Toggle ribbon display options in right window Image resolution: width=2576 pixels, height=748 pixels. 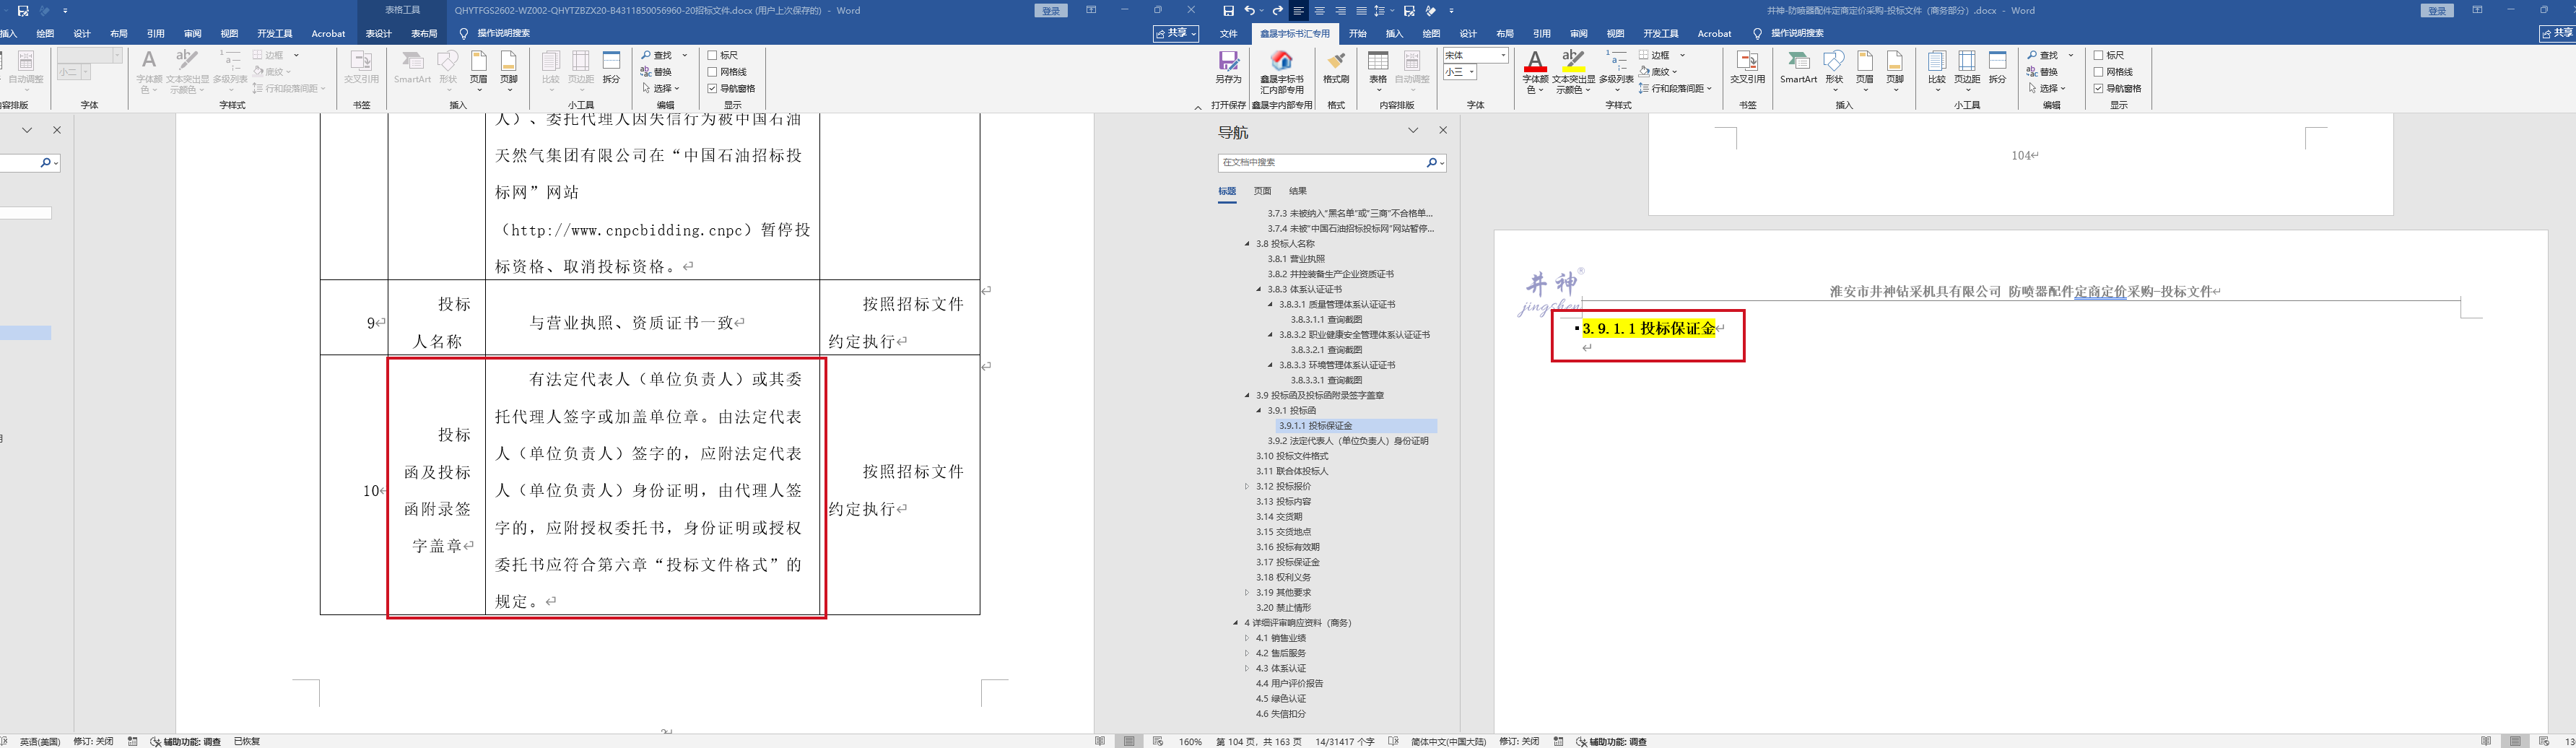click(2477, 11)
